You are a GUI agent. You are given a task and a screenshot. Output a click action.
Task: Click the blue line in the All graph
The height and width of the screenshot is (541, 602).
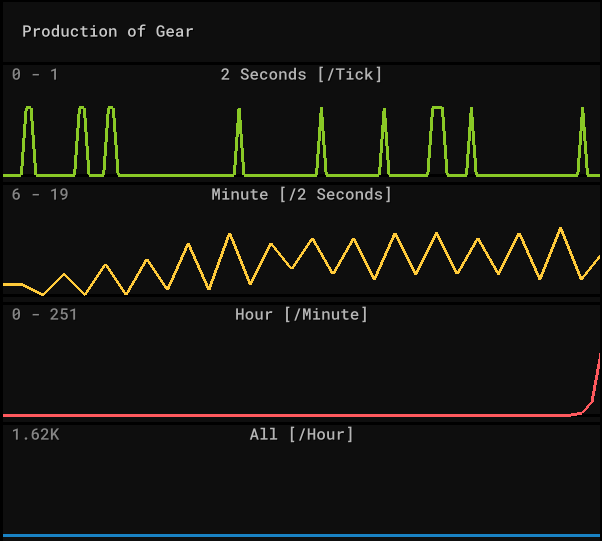point(300,536)
